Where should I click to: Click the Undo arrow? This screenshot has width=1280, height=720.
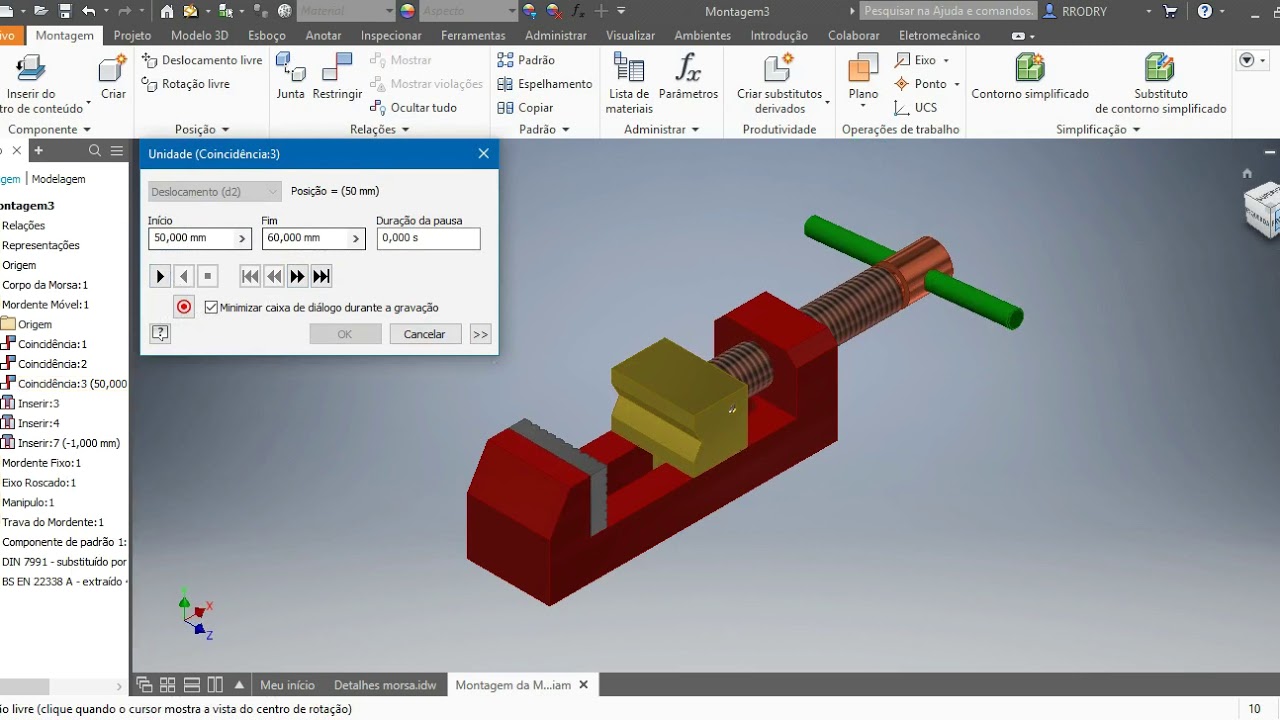point(89,11)
